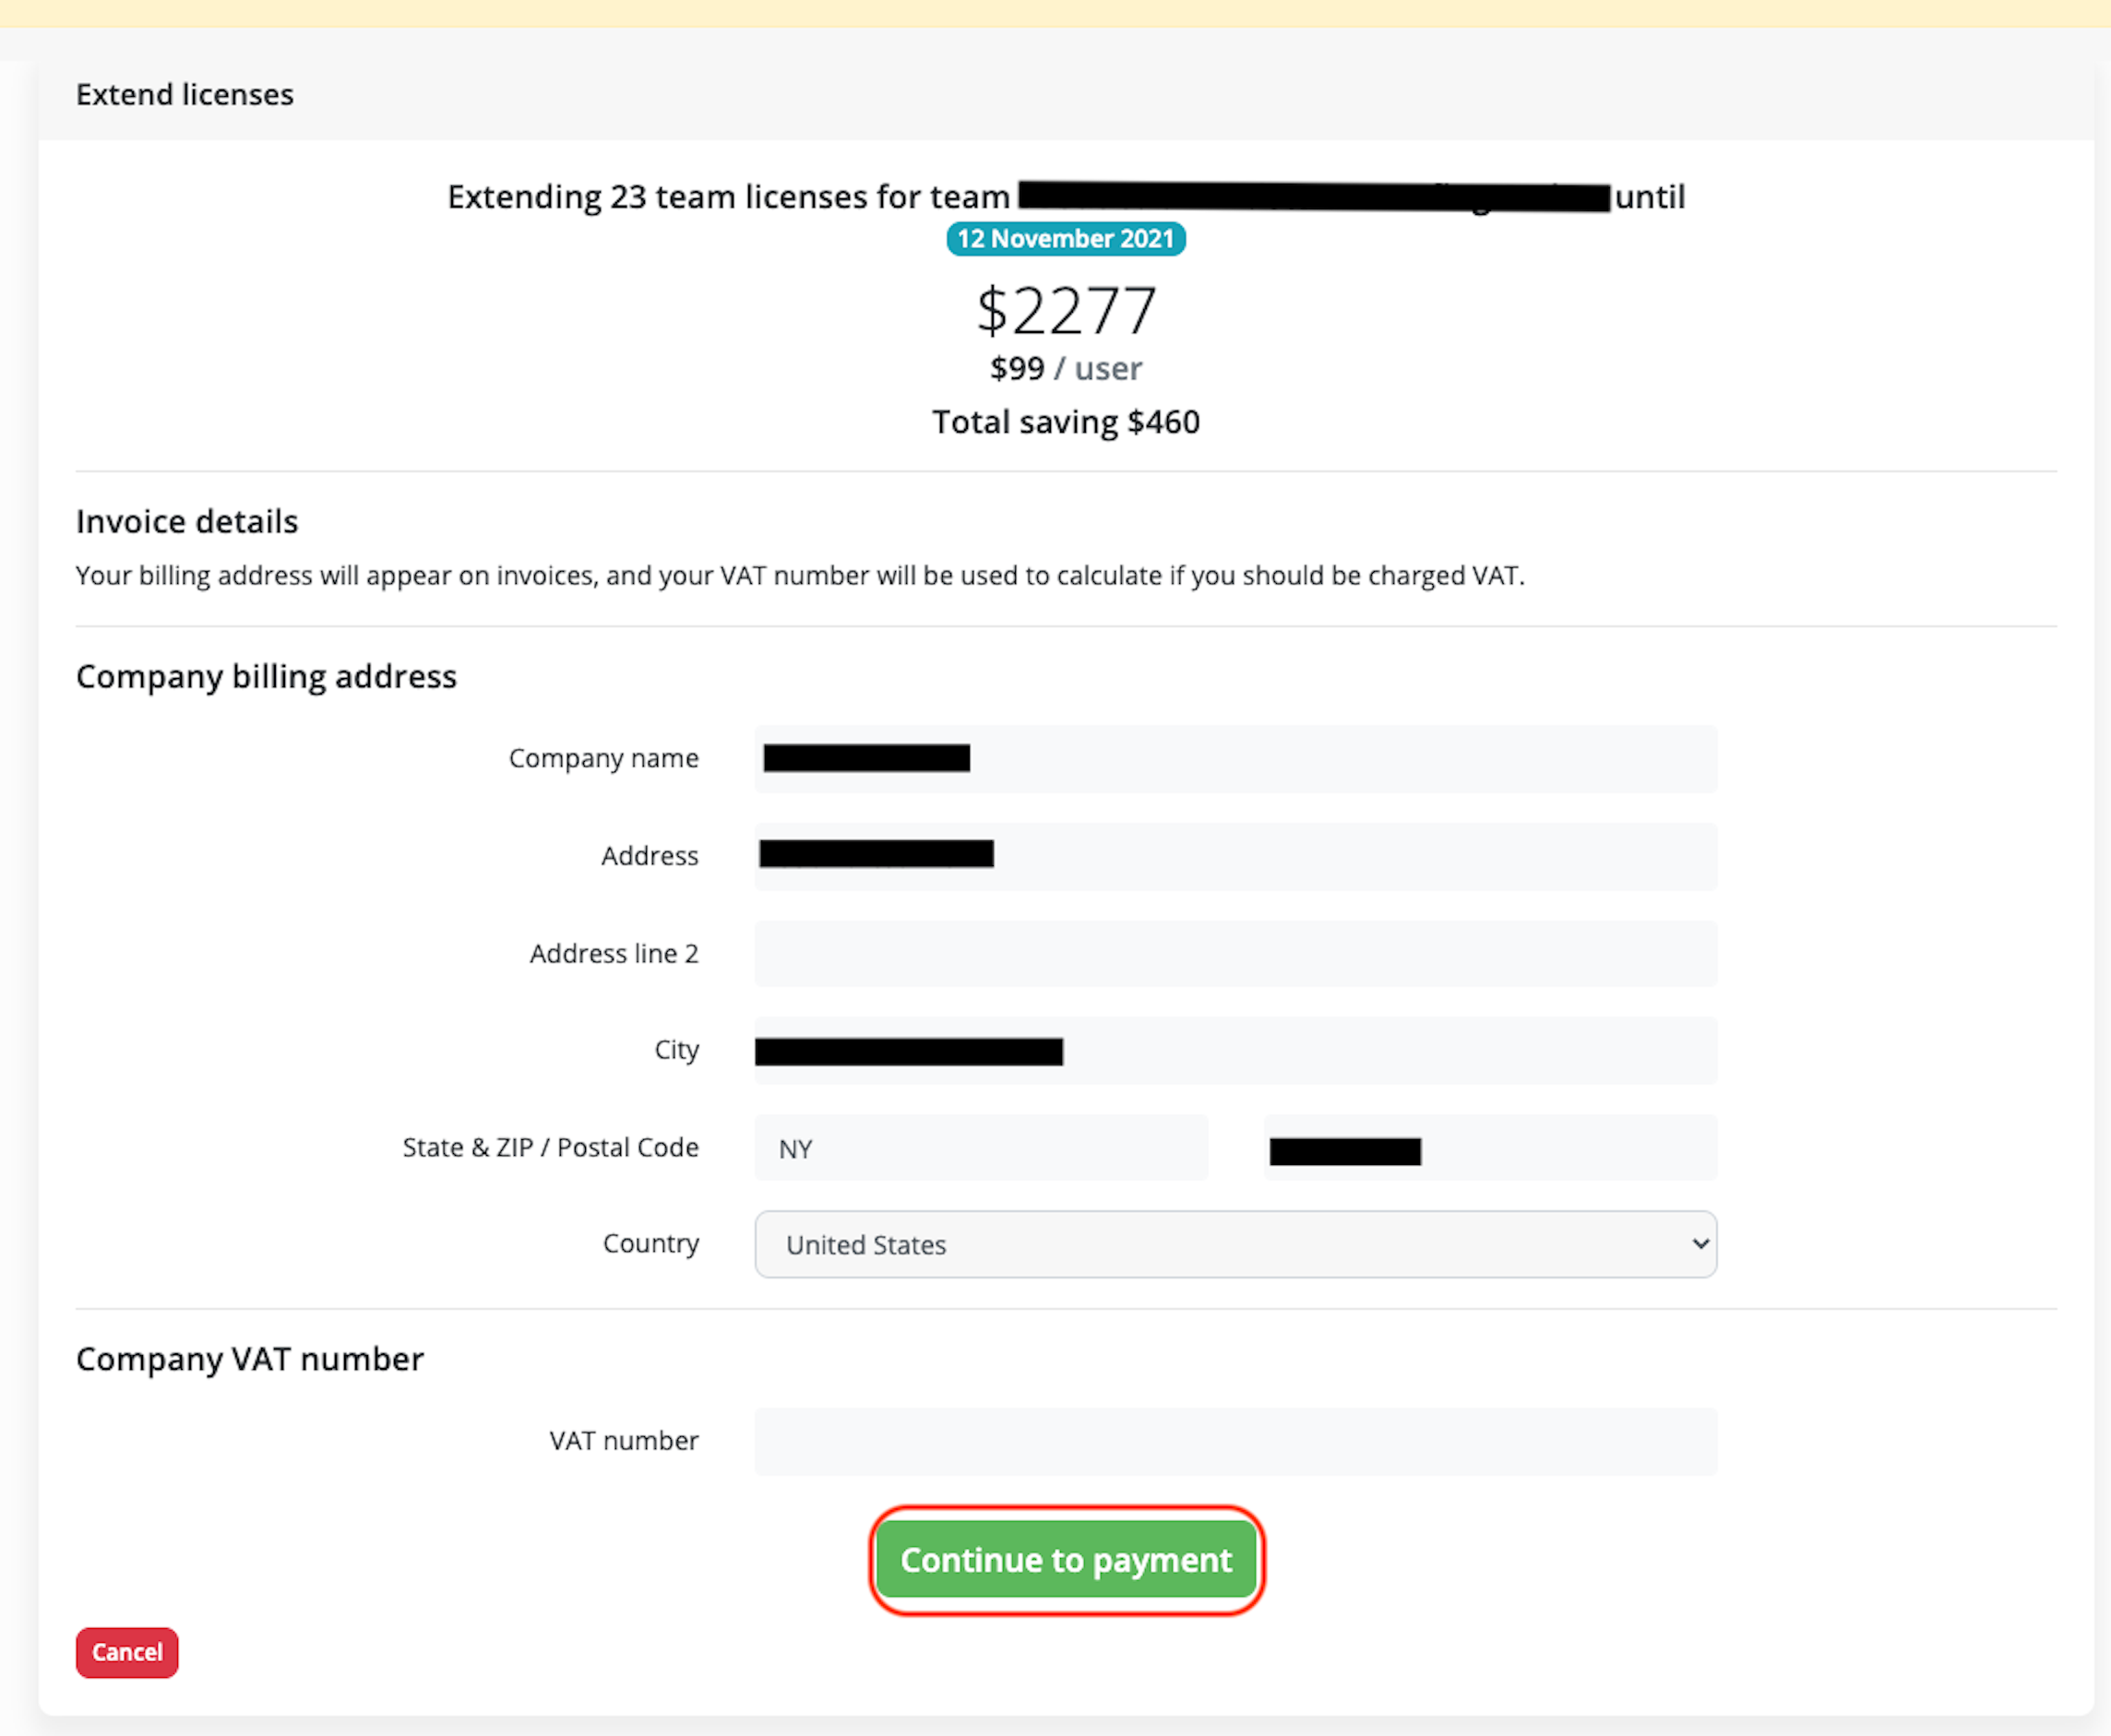Click the State & ZIP / Postal Code label

(x=550, y=1148)
